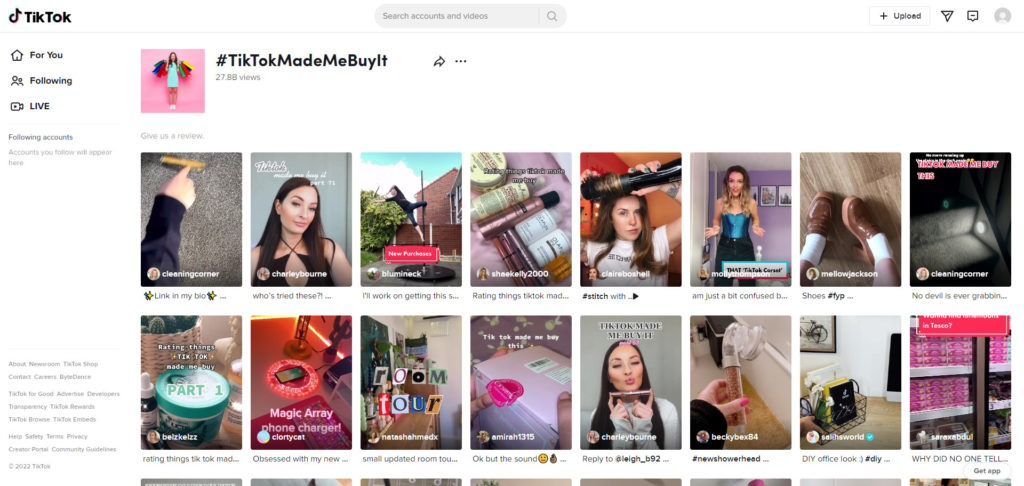Open belzkelzz Part 1 video
The height and width of the screenshot is (486, 1024).
click(x=191, y=383)
